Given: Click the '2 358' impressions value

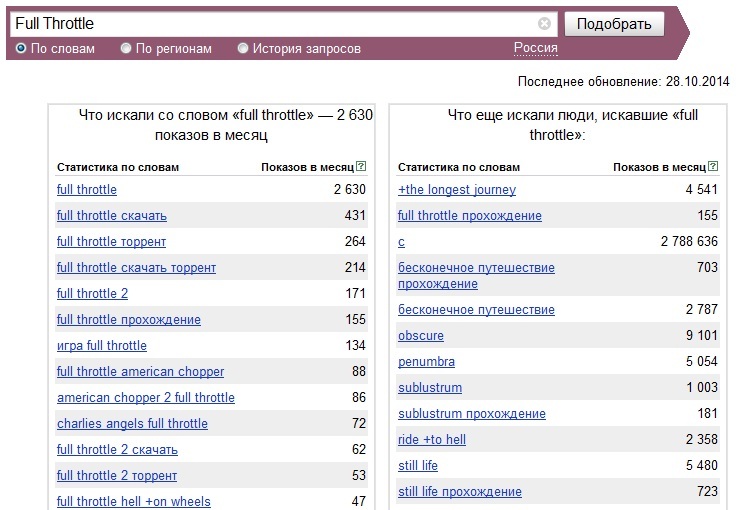Looking at the screenshot, I should (702, 439).
